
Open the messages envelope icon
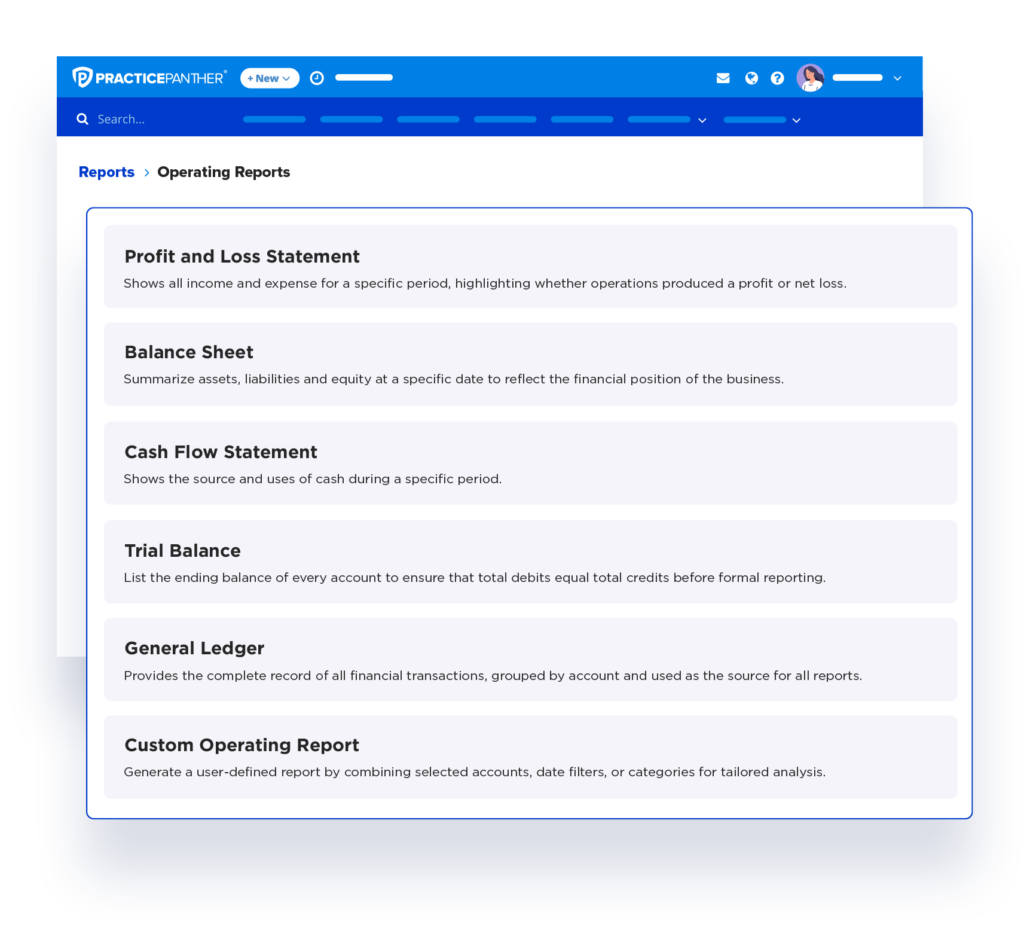723,77
